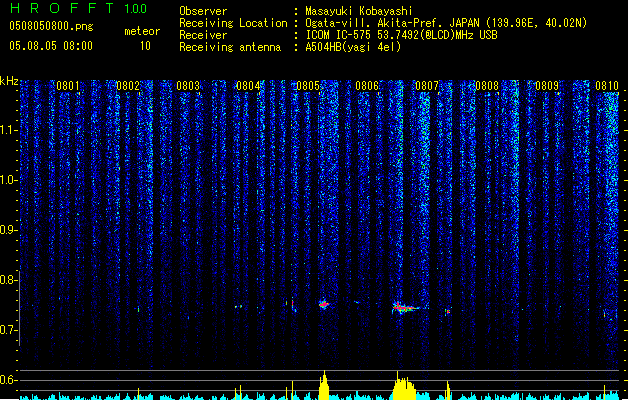Click the Observer label
The height and width of the screenshot is (400, 629).
[x=203, y=11]
